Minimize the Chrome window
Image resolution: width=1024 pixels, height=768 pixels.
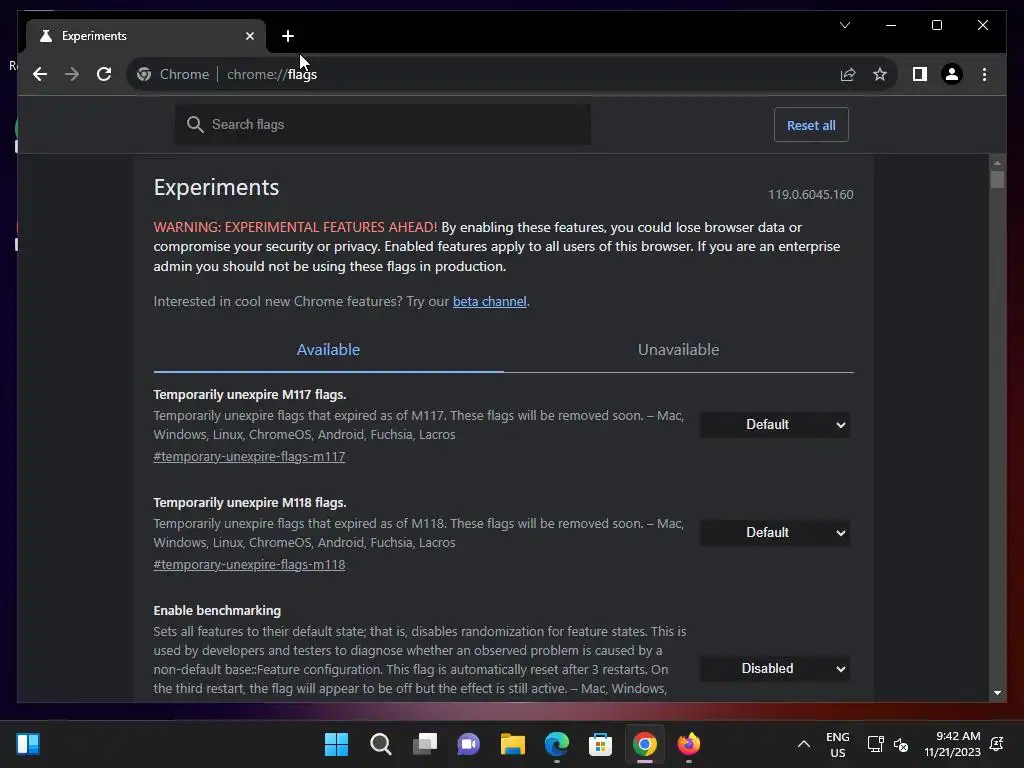tap(891, 25)
